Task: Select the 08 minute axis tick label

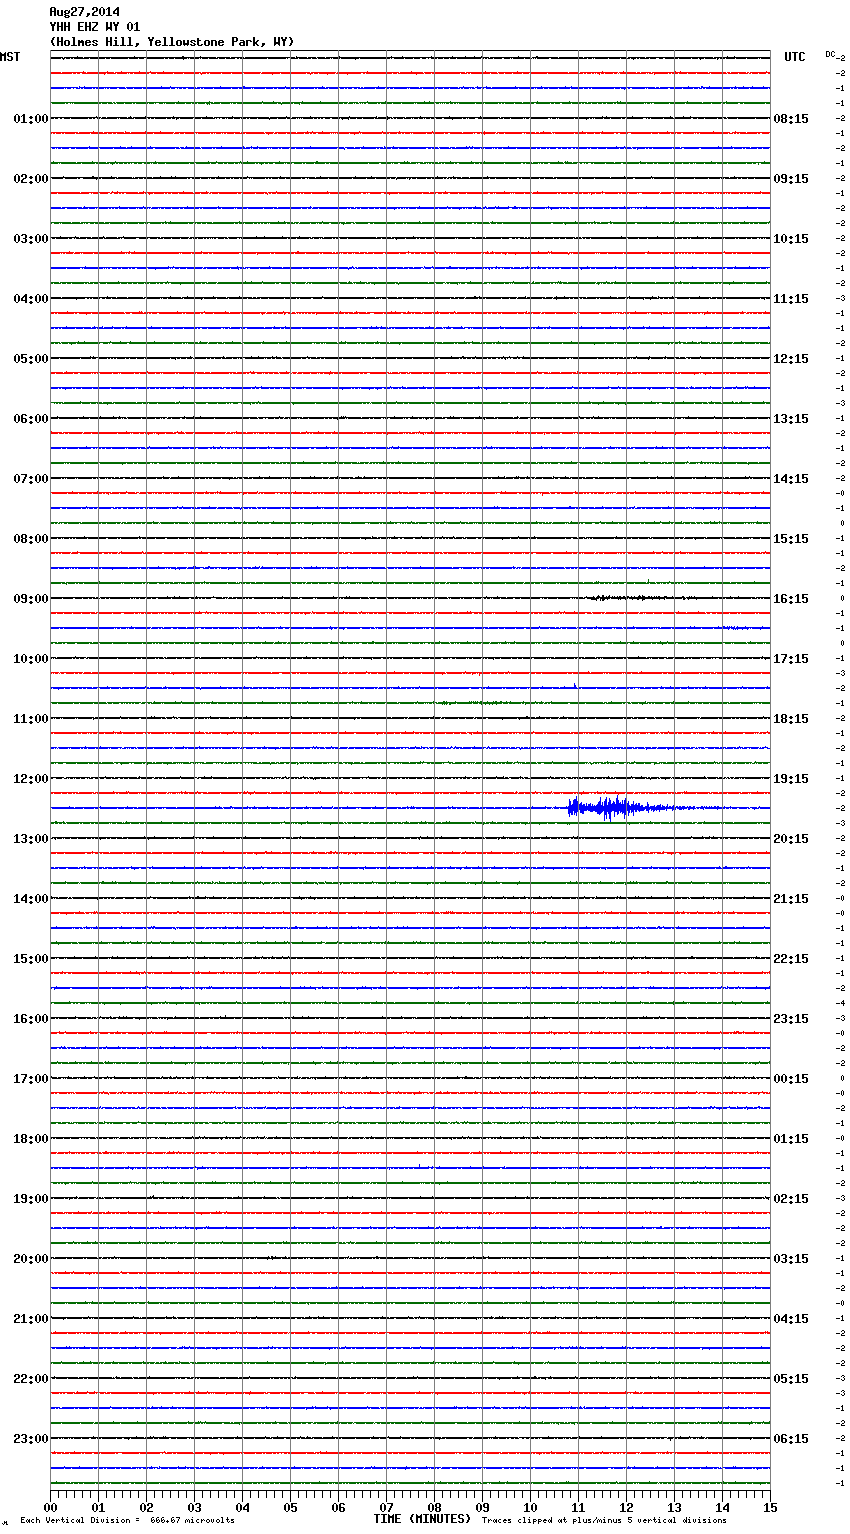Action: click(x=435, y=1508)
